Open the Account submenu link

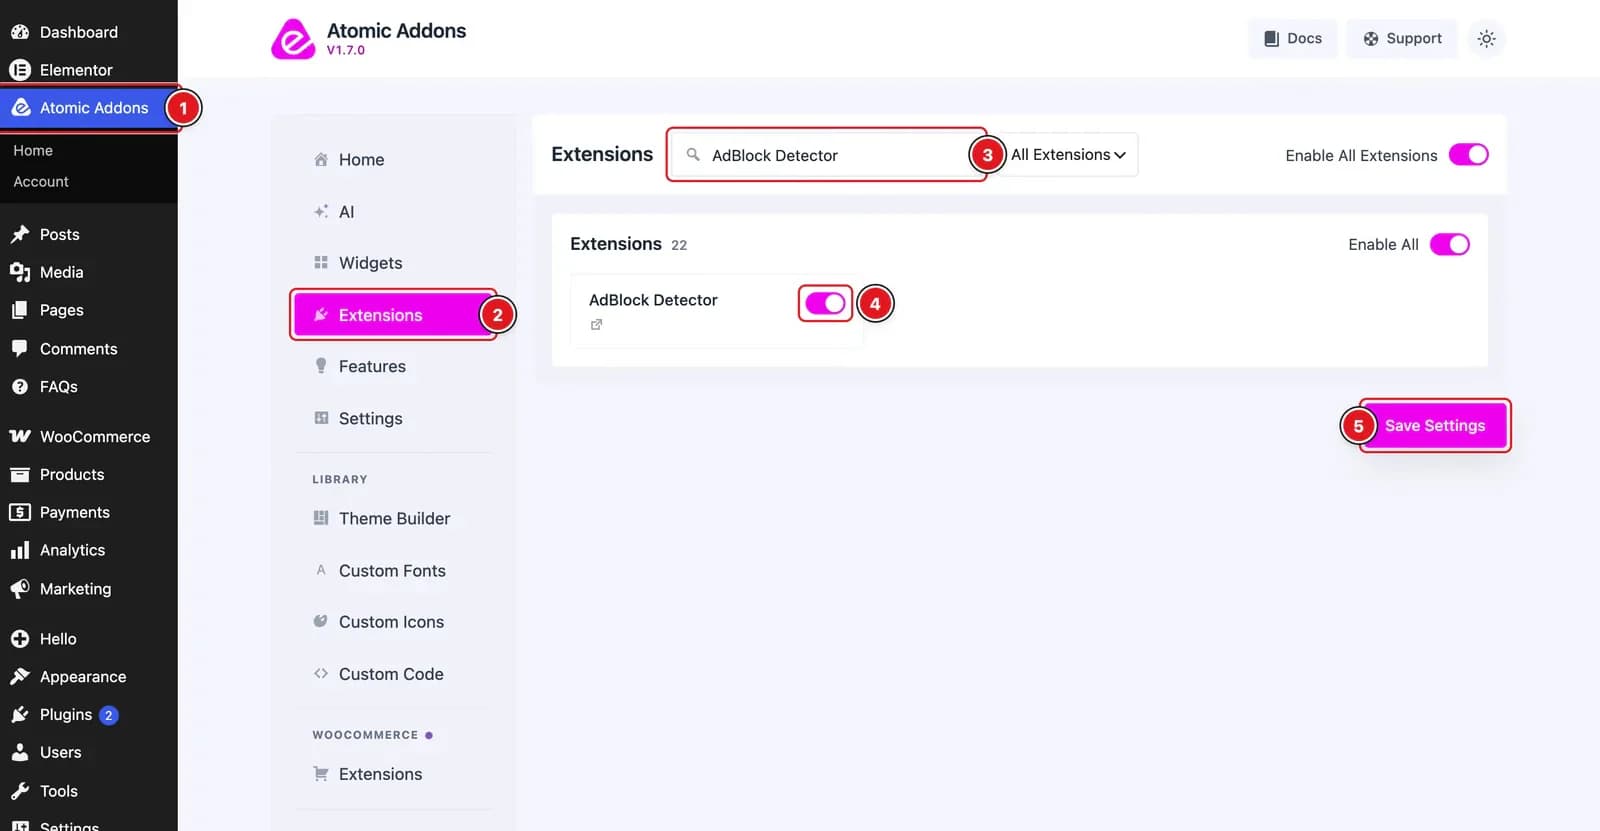[41, 181]
